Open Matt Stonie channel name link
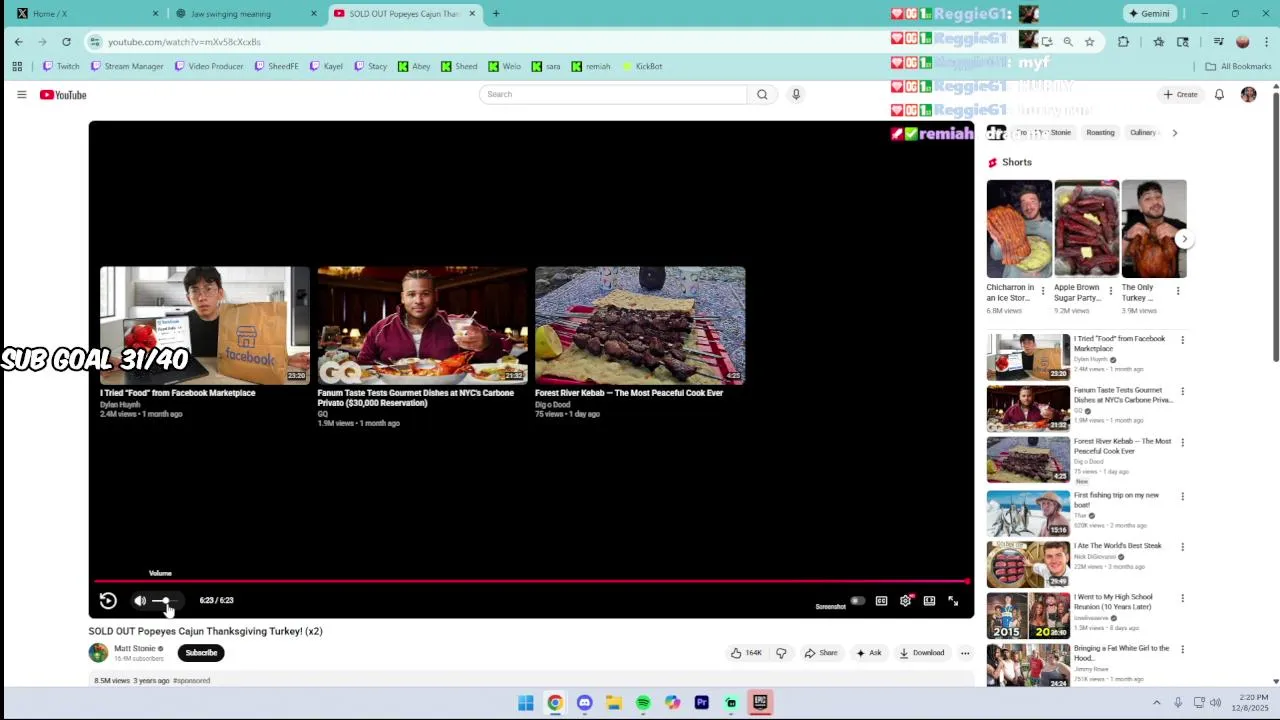The image size is (1280, 720). tap(135, 648)
